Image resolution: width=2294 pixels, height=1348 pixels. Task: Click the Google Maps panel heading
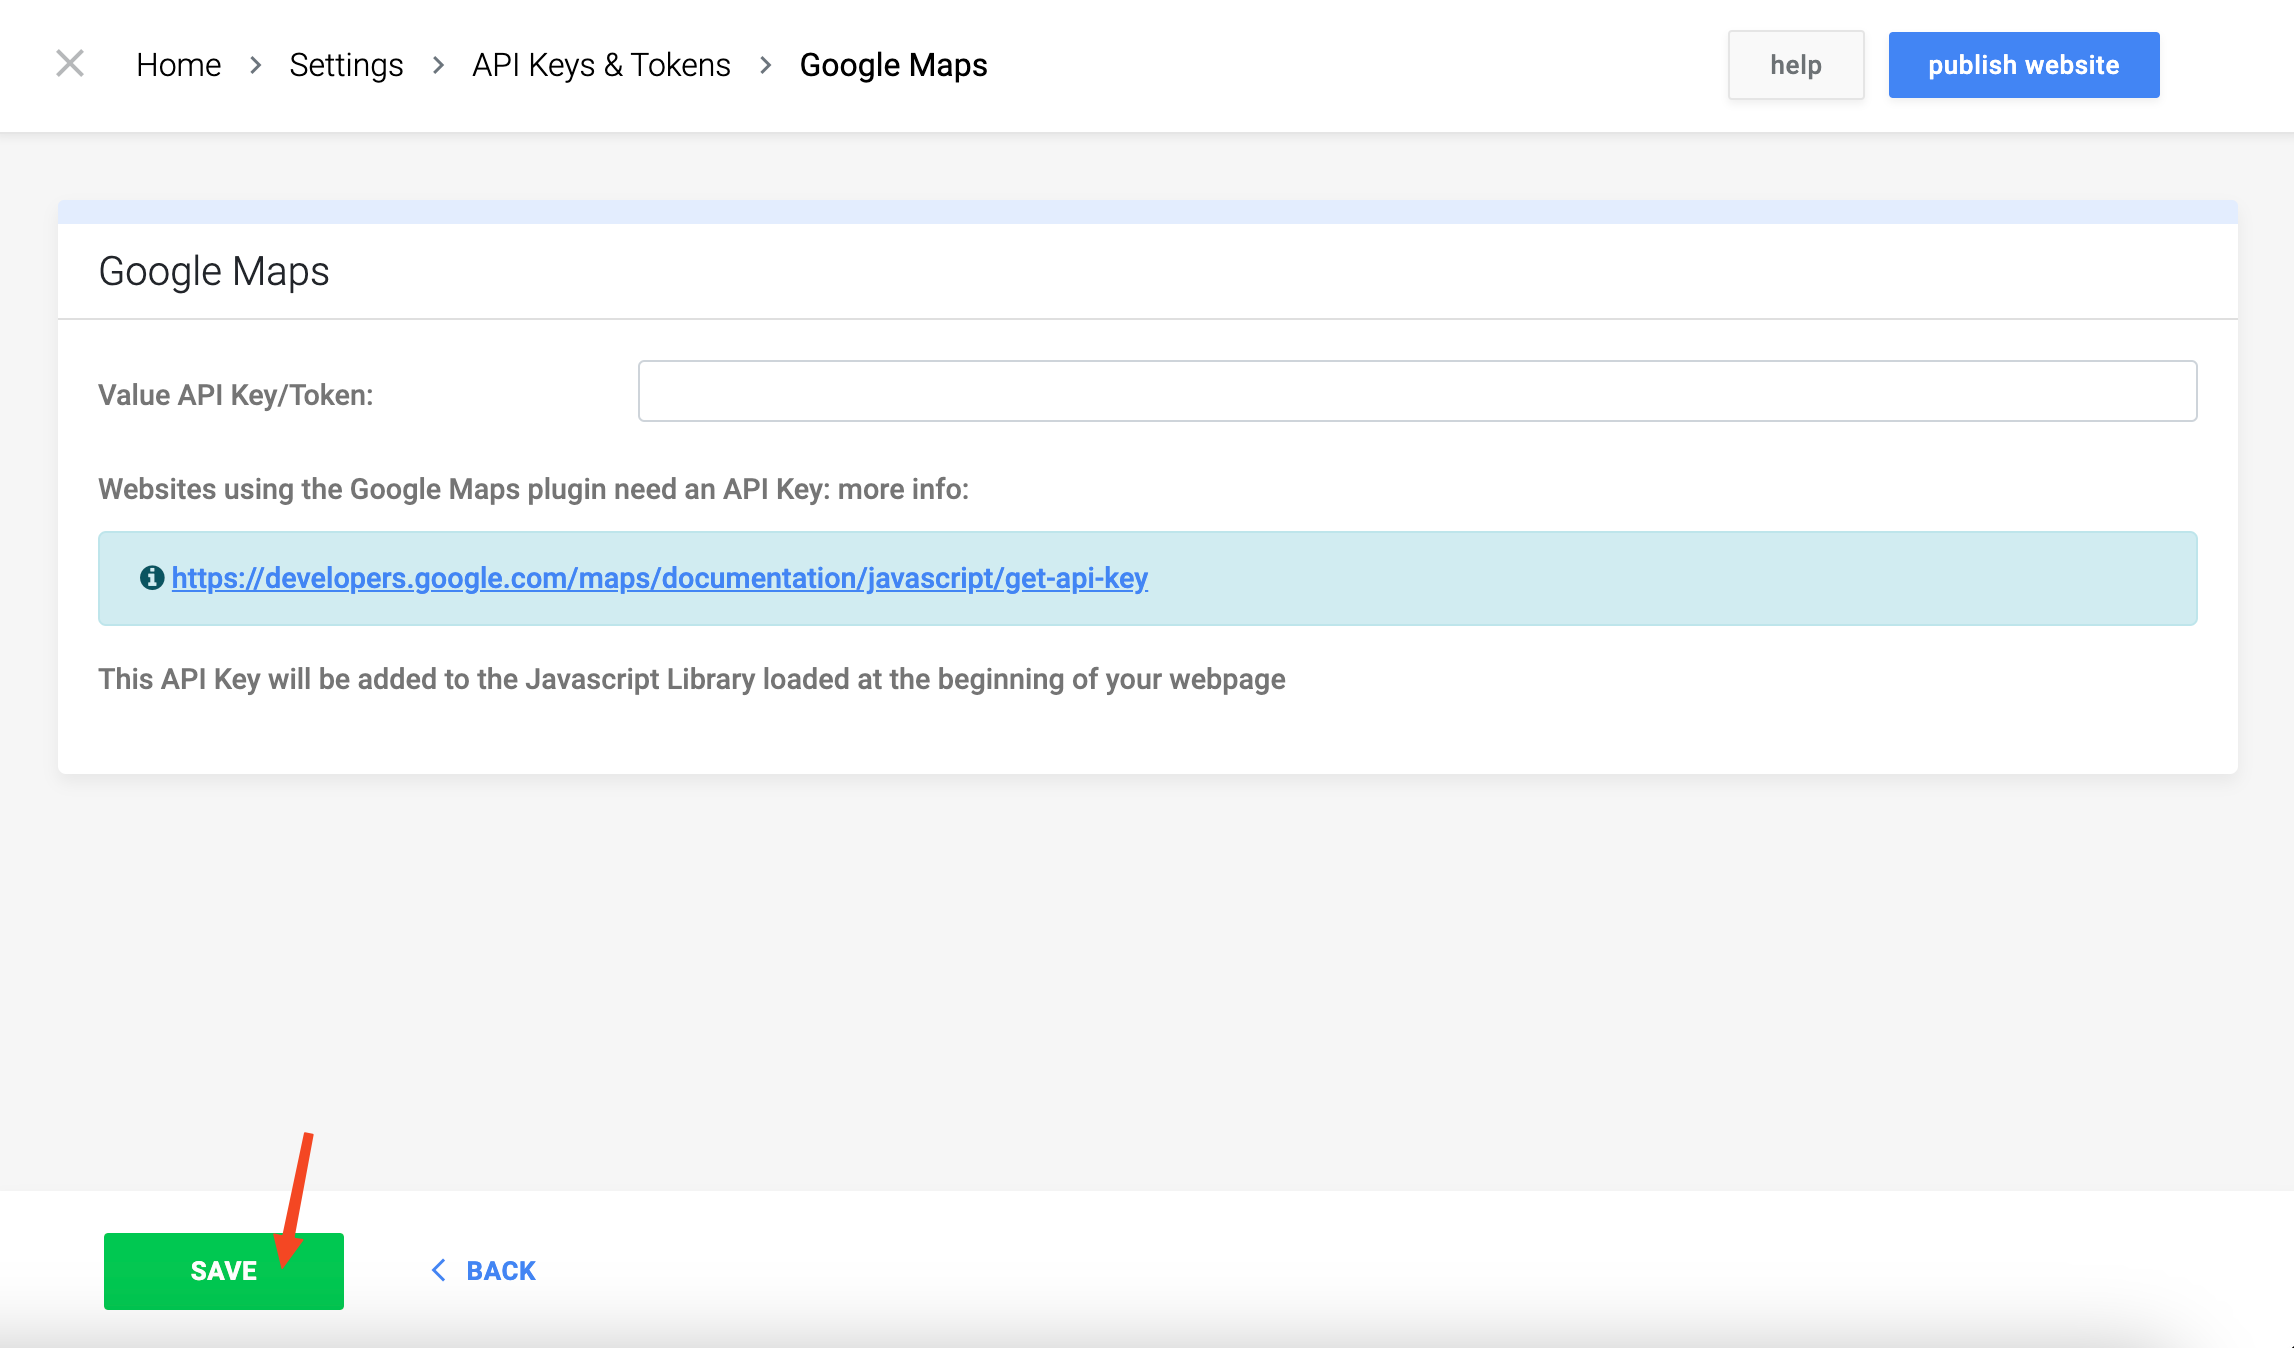coord(214,271)
